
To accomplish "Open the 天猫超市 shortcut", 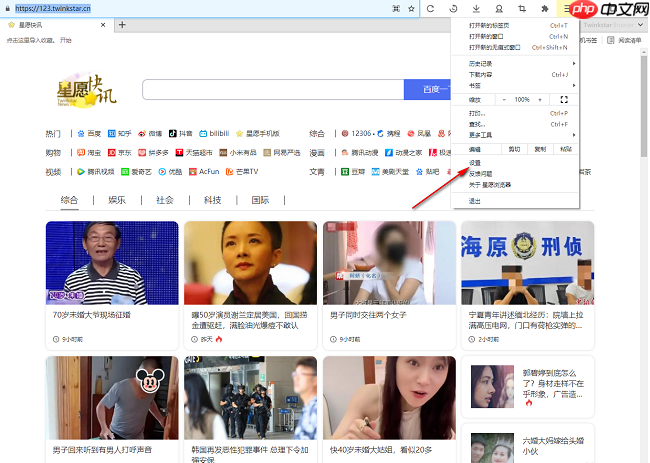I will click(194, 153).
